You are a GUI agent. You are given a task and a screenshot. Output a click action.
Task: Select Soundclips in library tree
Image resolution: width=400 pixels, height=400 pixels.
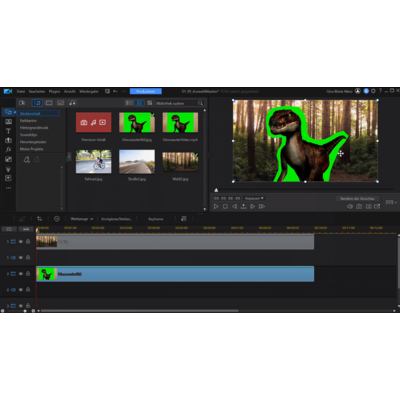coord(29,135)
